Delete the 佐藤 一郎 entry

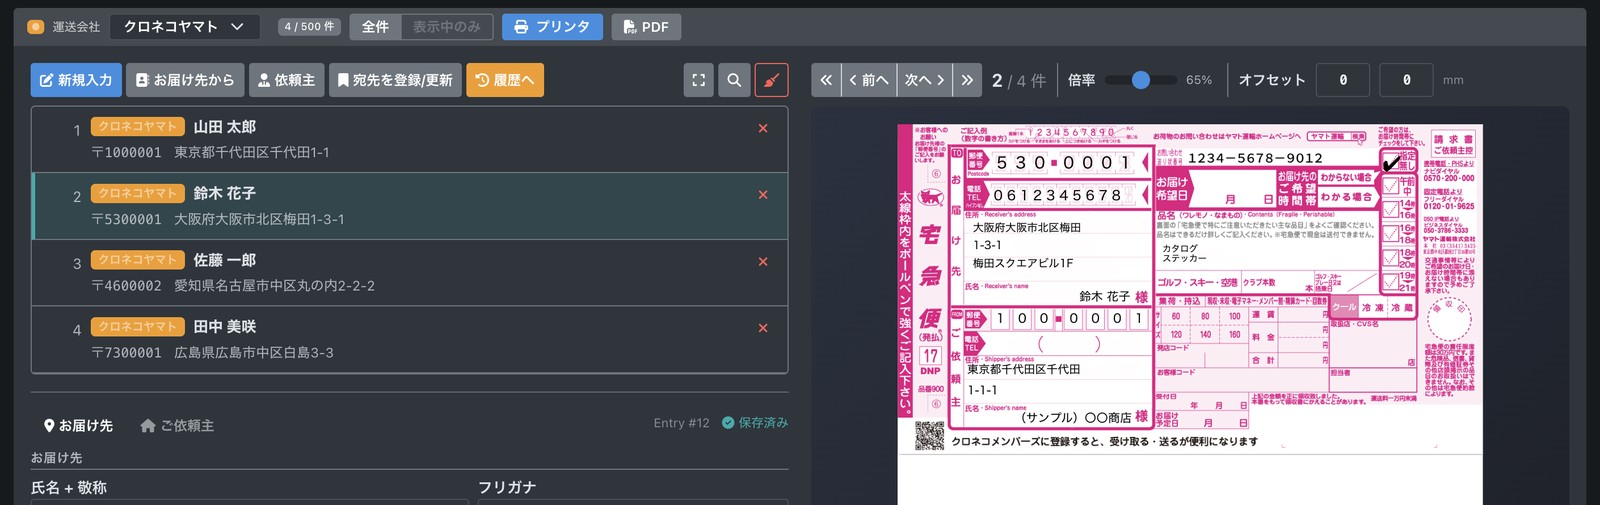click(763, 262)
